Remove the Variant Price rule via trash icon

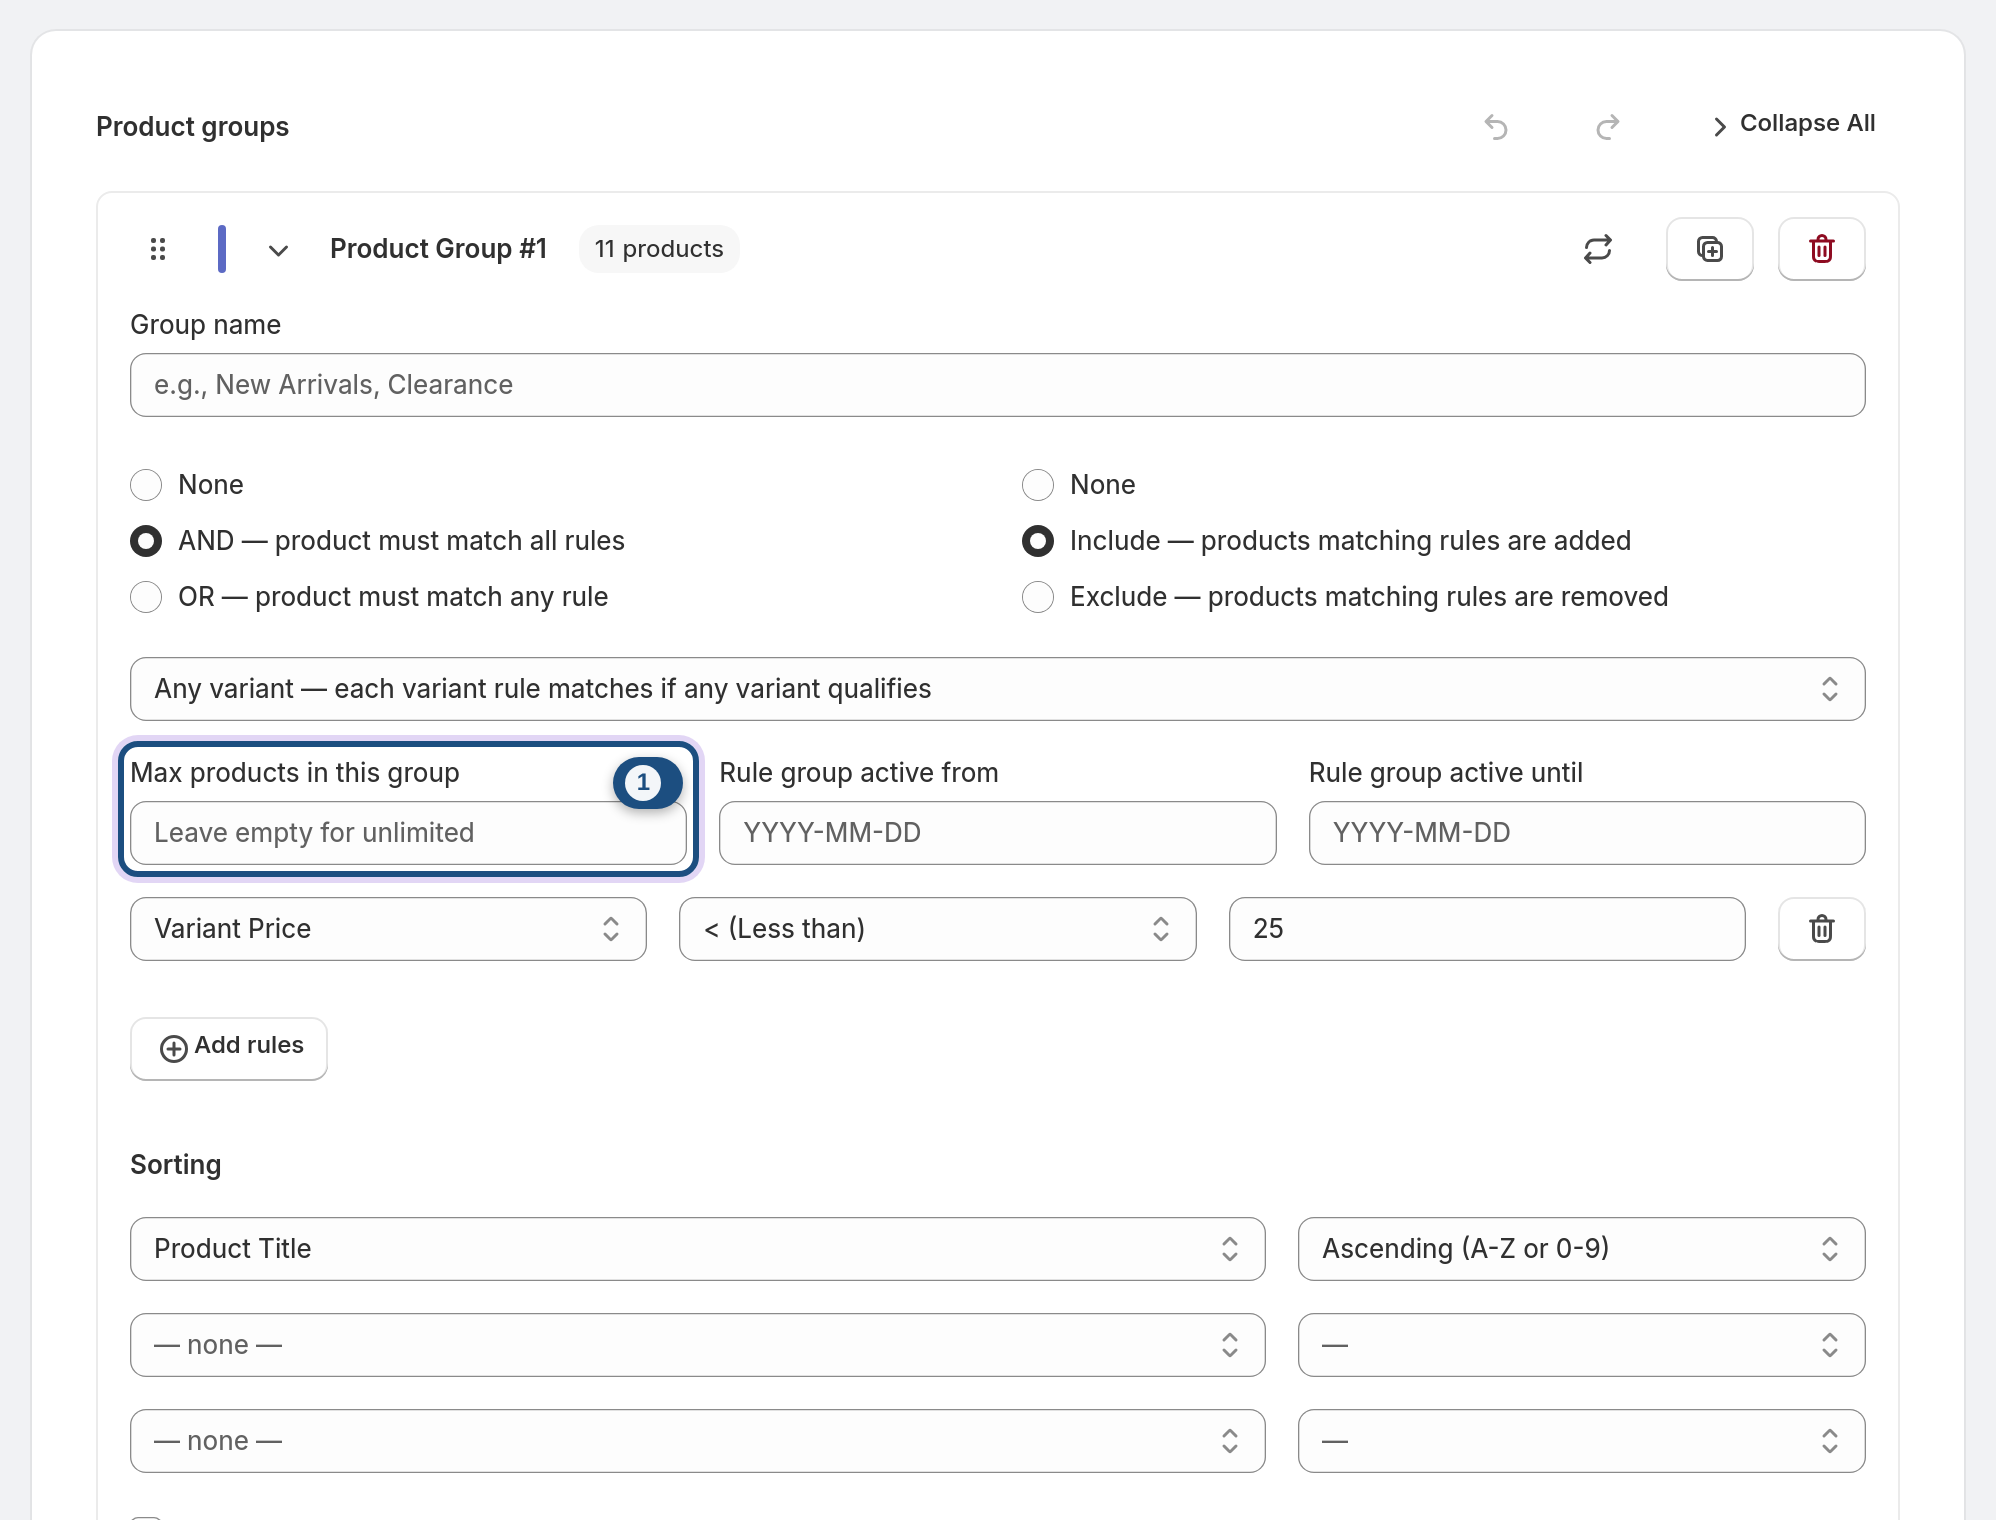[1822, 929]
